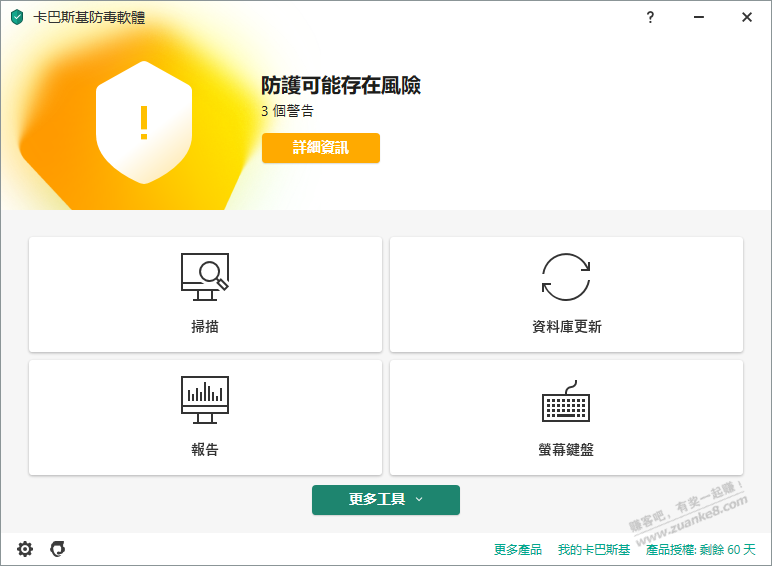Click the question mark help icon
772x566 pixels.
tap(650, 17)
